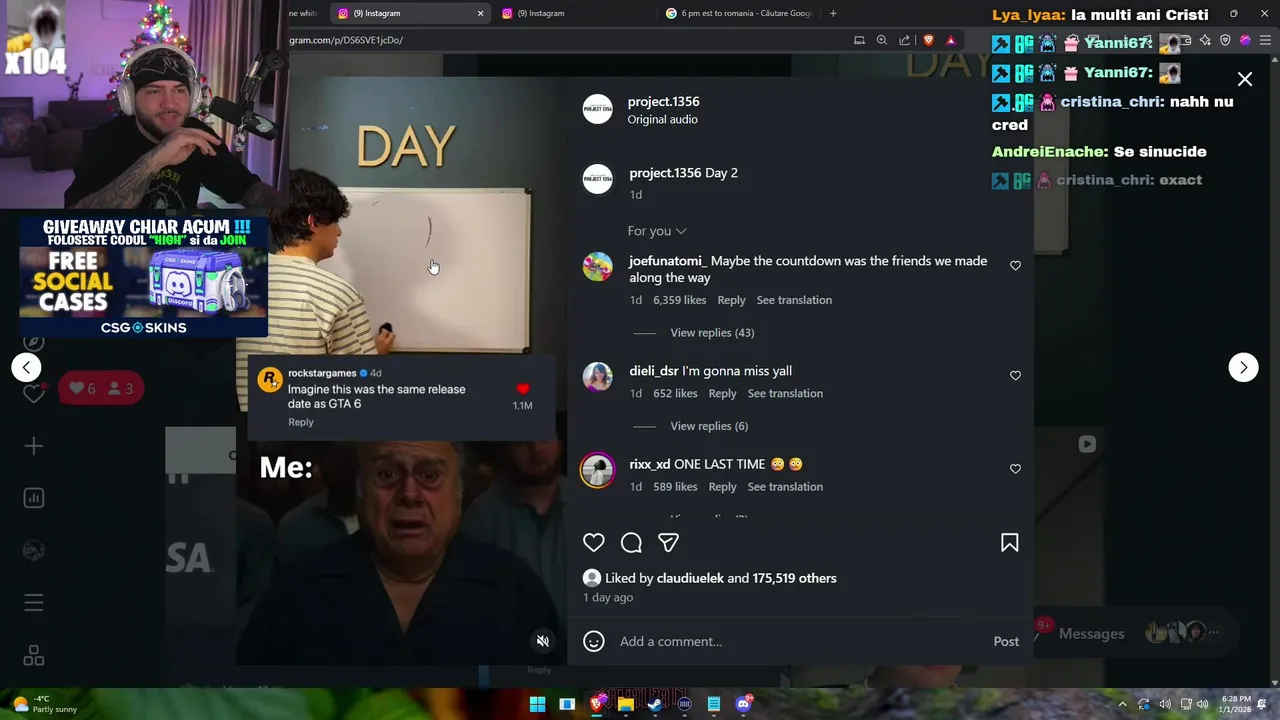
Task: Open joefunatomi_ profile picture
Action: pos(597,267)
